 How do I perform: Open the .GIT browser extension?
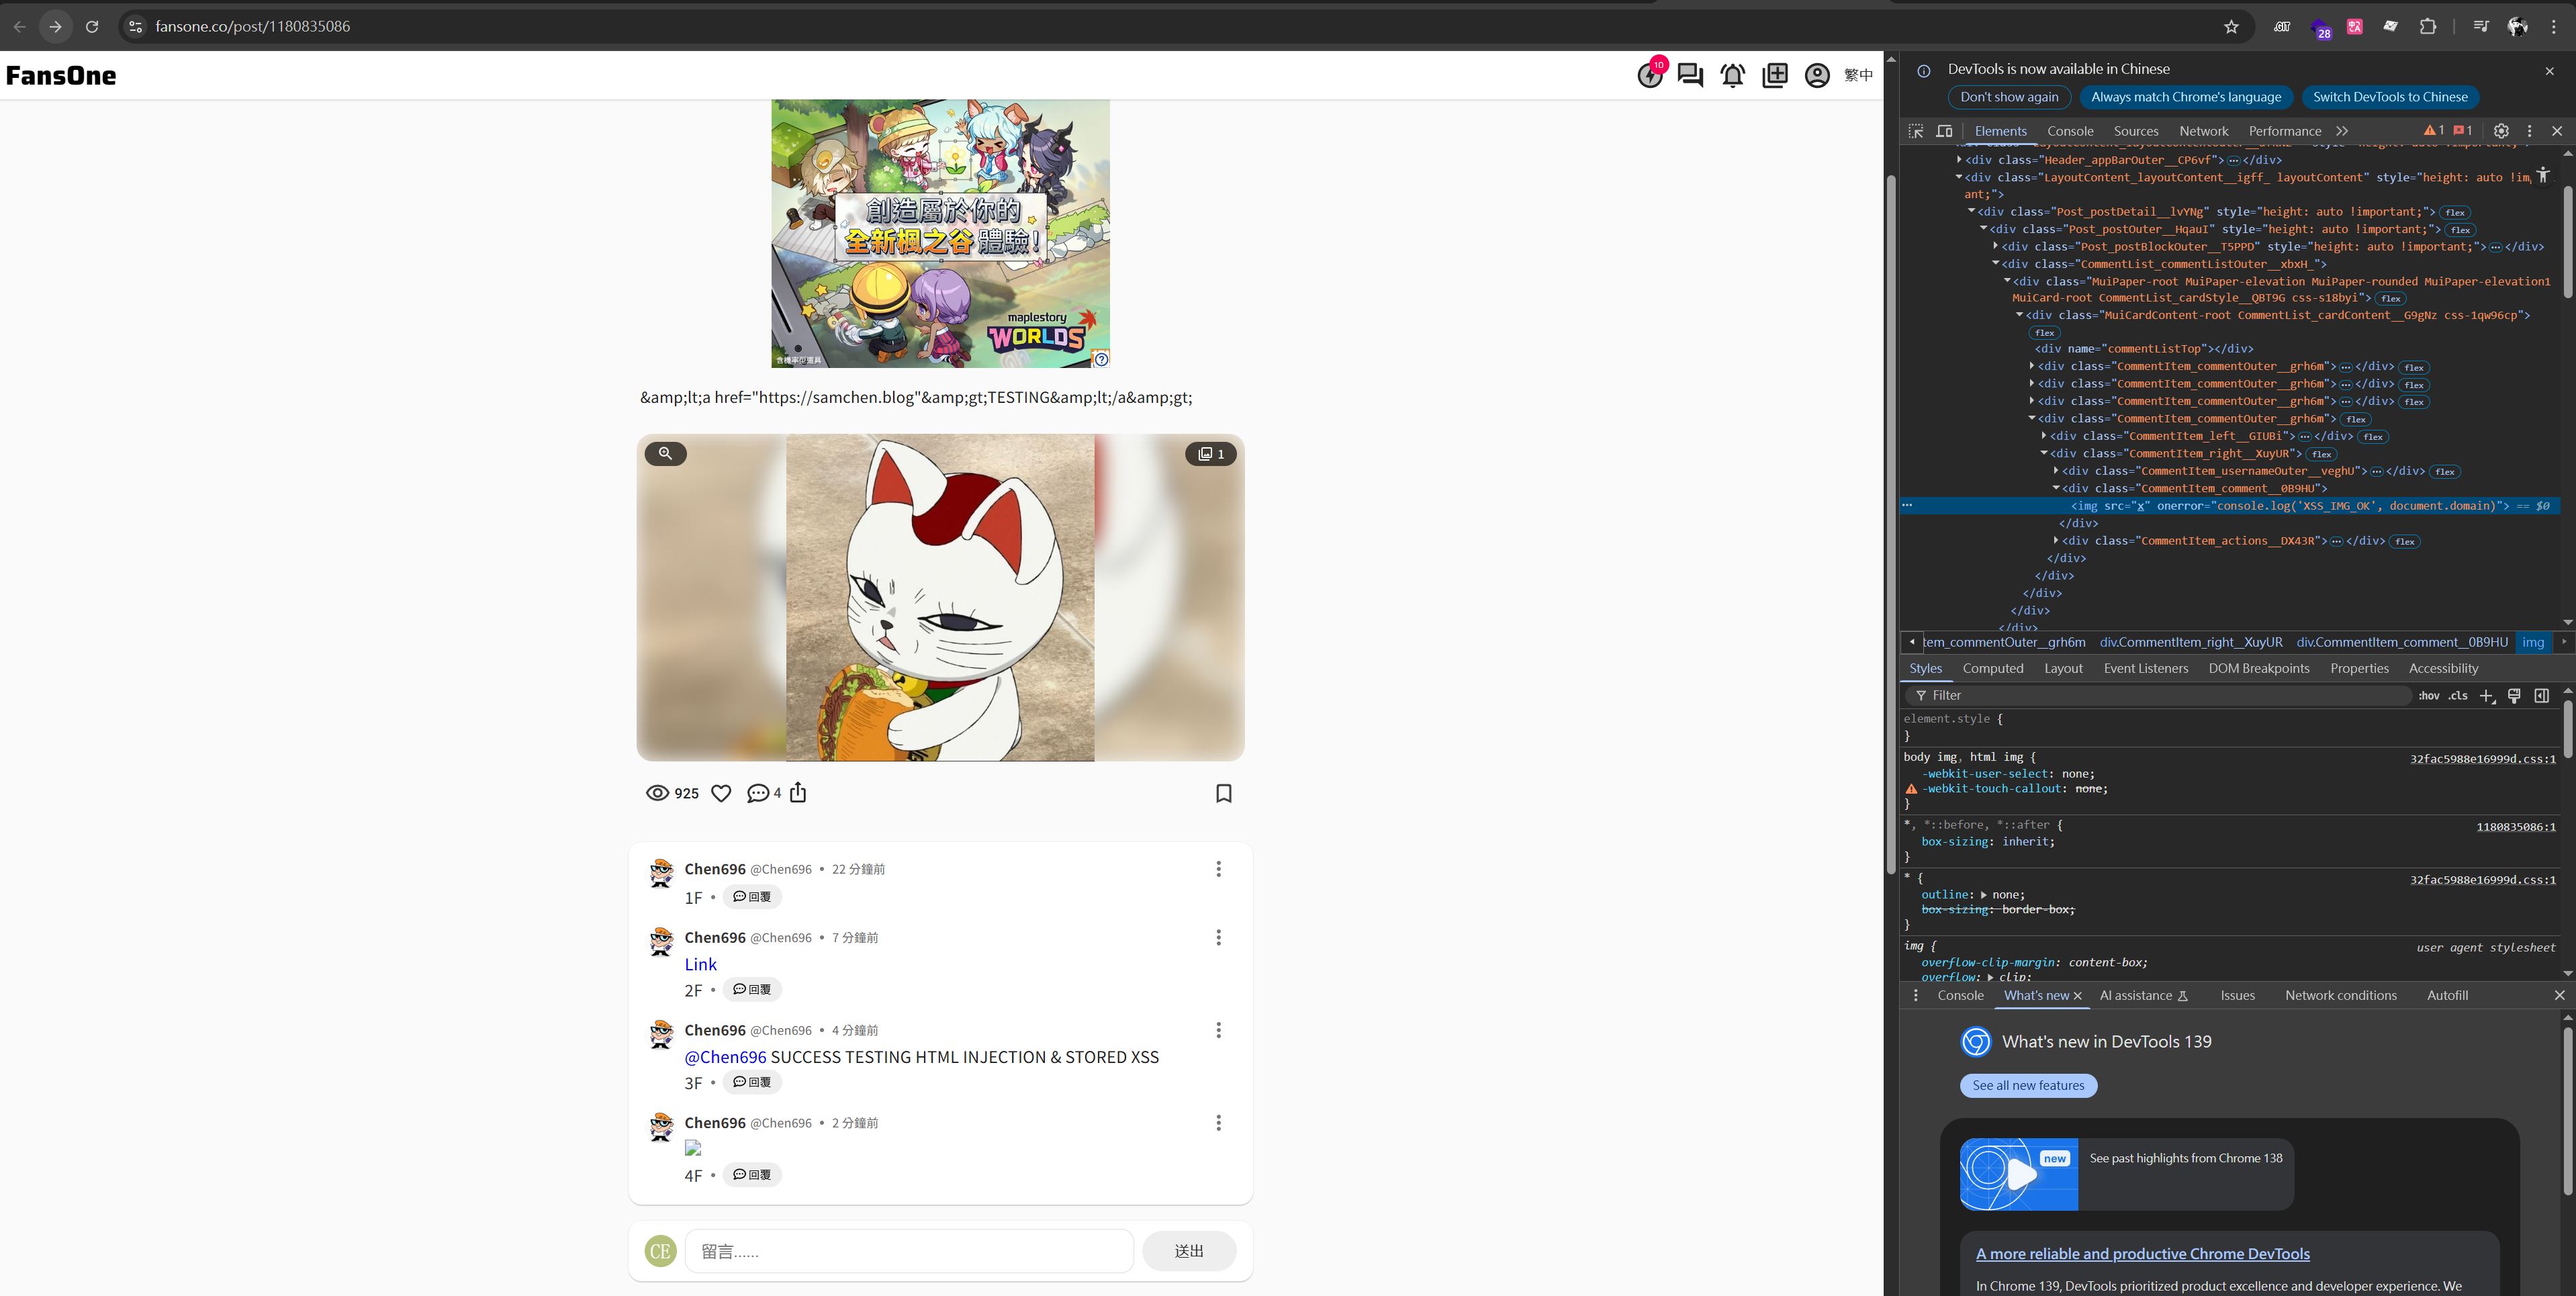(2282, 27)
